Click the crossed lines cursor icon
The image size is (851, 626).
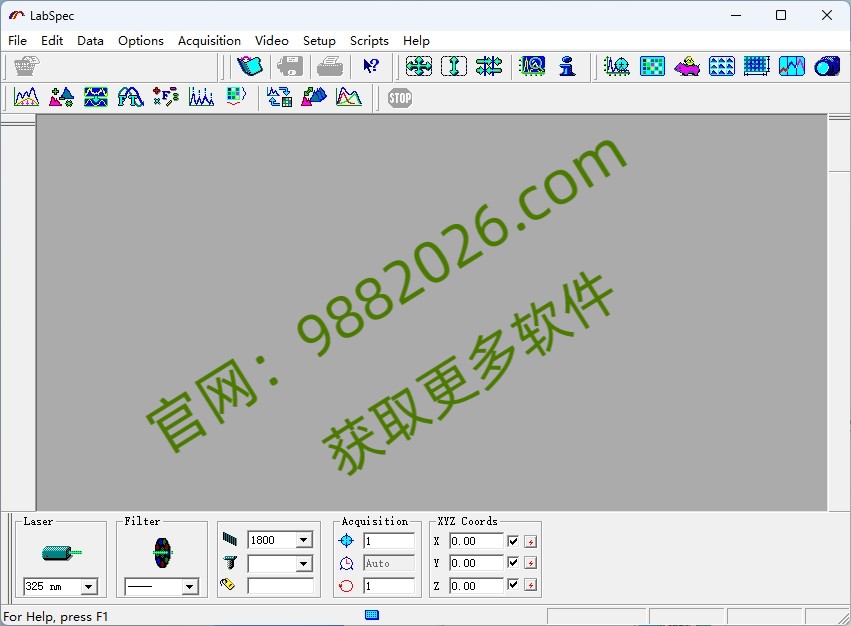(488, 66)
